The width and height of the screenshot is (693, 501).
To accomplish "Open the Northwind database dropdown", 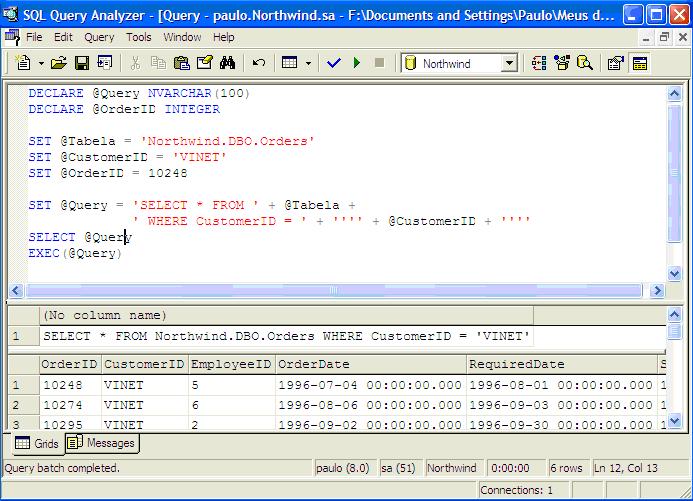I will tap(509, 63).
